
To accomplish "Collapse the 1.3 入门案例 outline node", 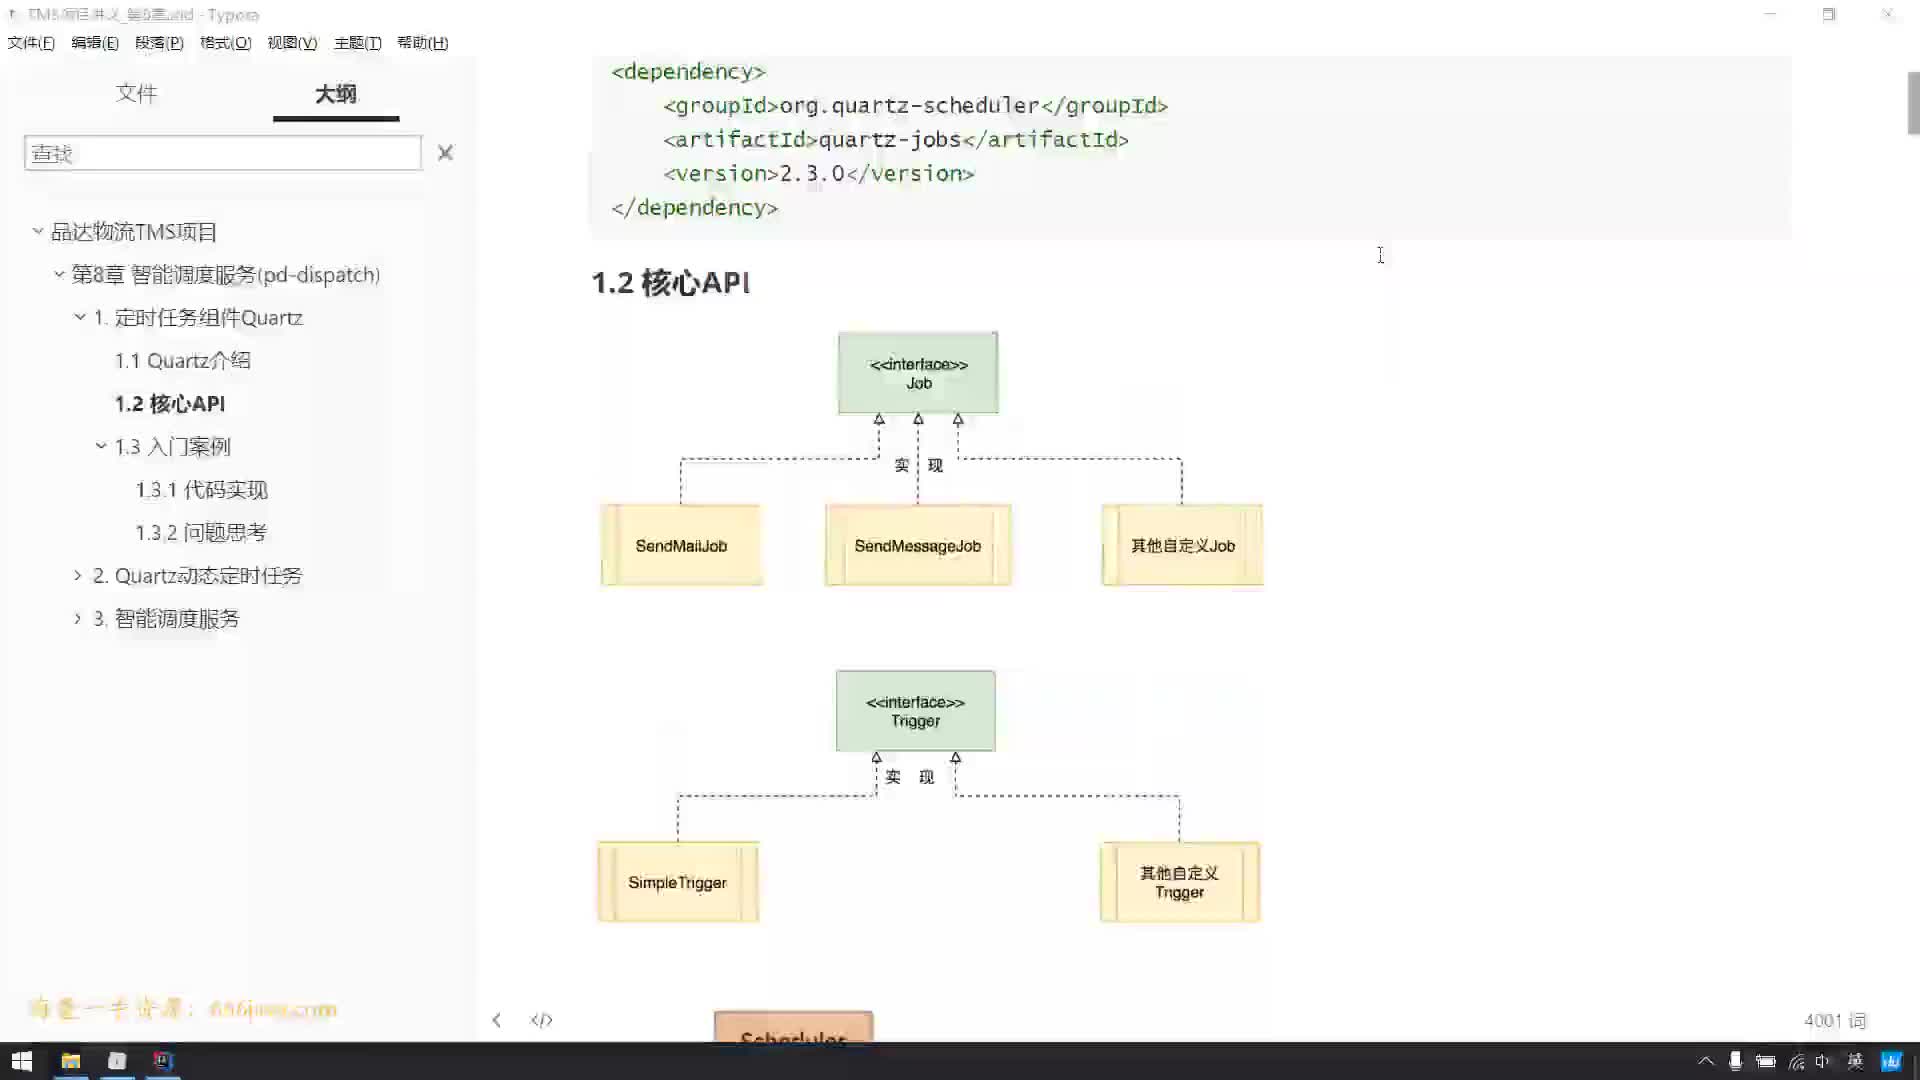I will (101, 446).
